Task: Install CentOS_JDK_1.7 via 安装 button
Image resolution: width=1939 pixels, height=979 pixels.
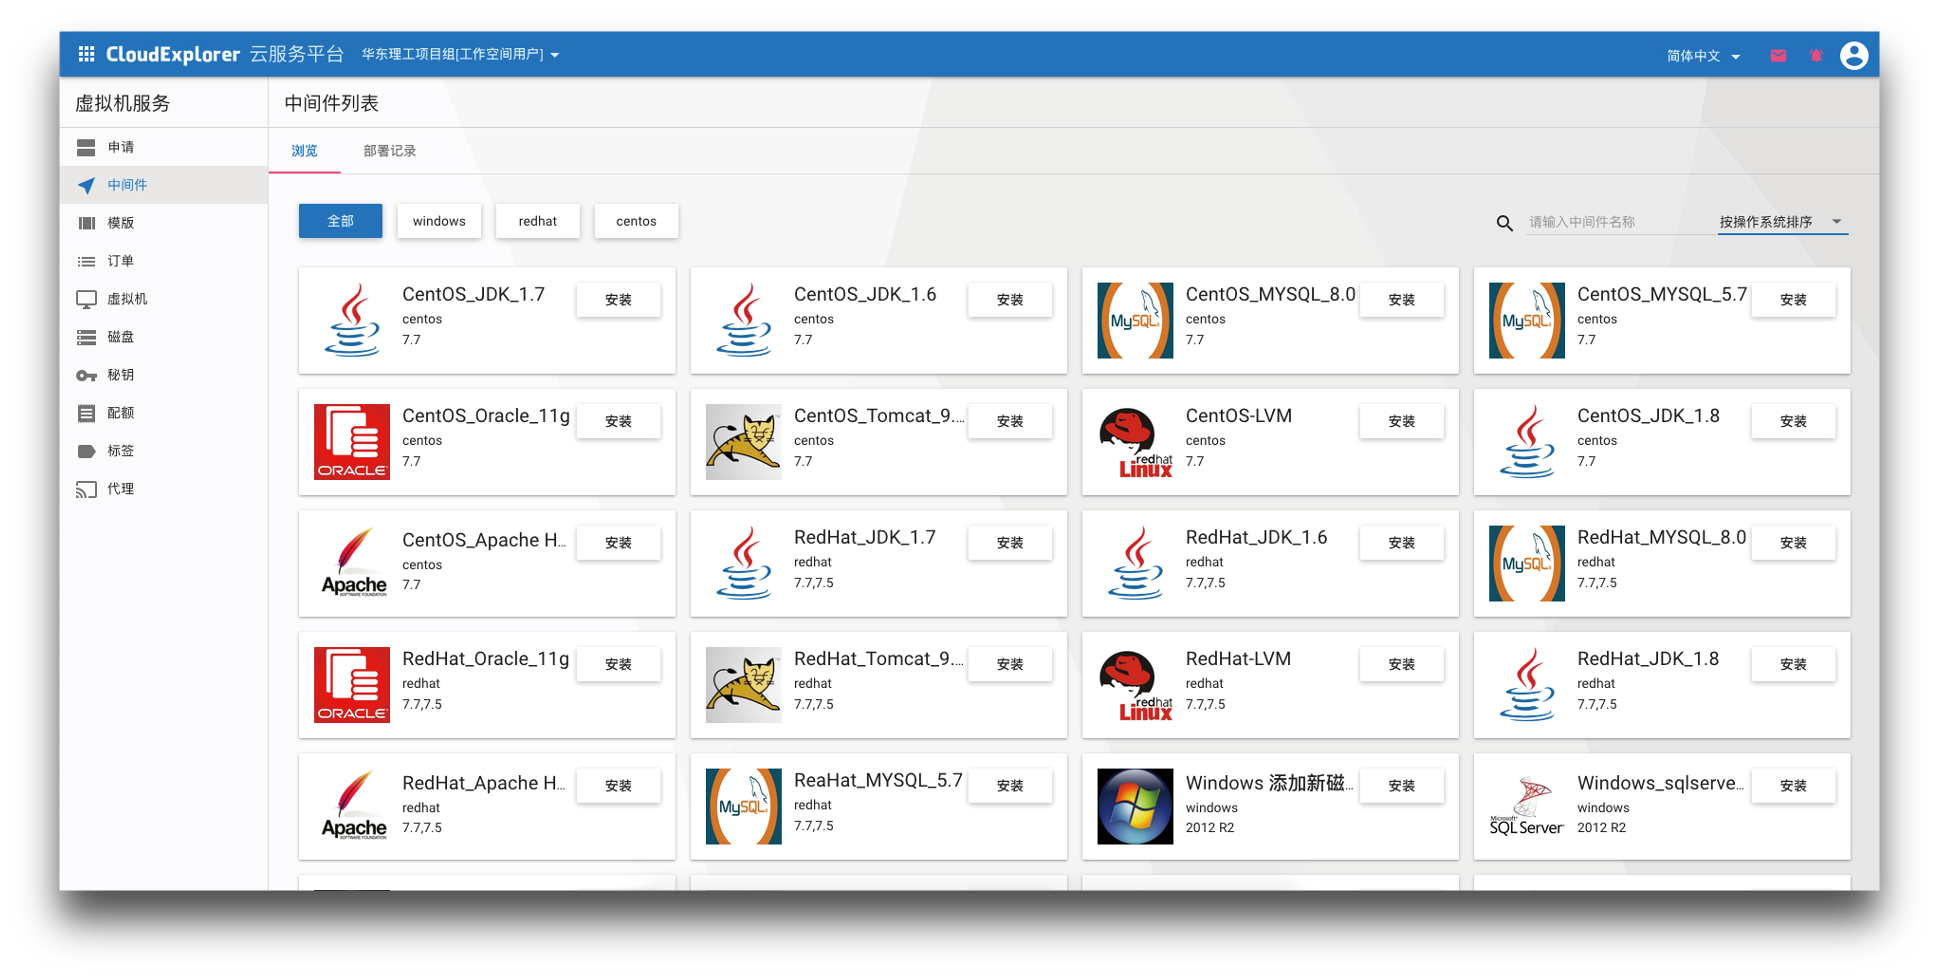Action: (618, 300)
